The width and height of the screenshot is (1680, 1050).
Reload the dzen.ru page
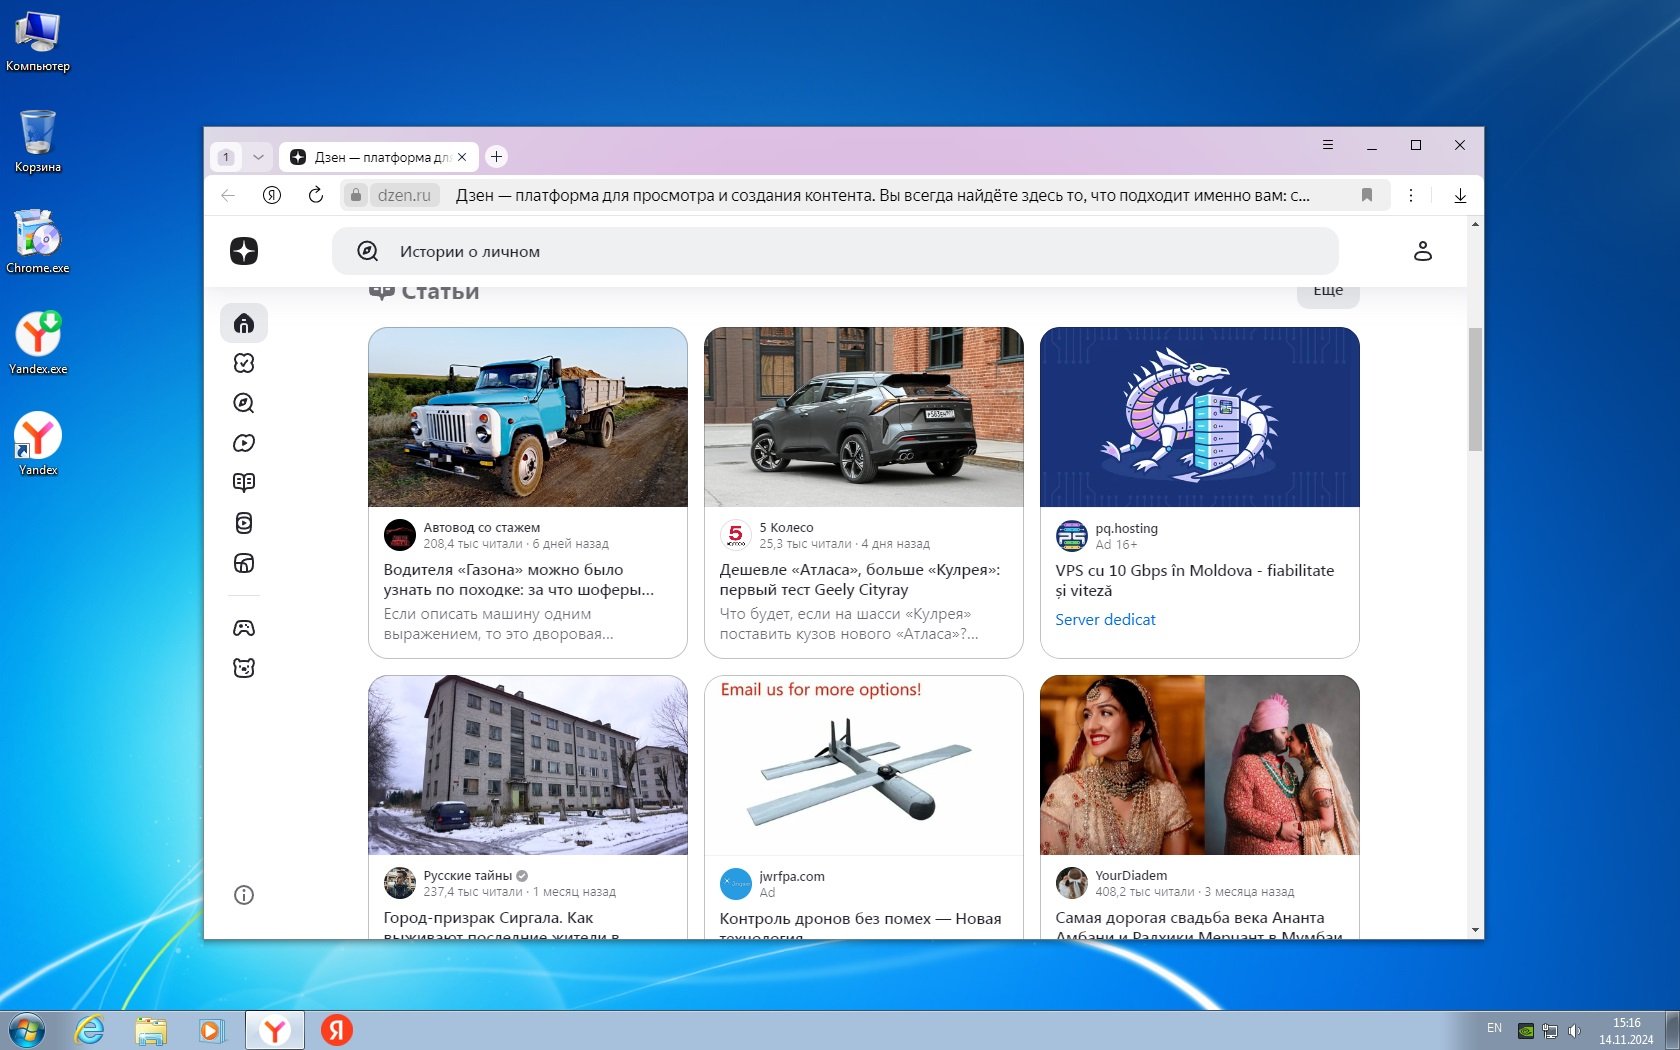tap(316, 196)
